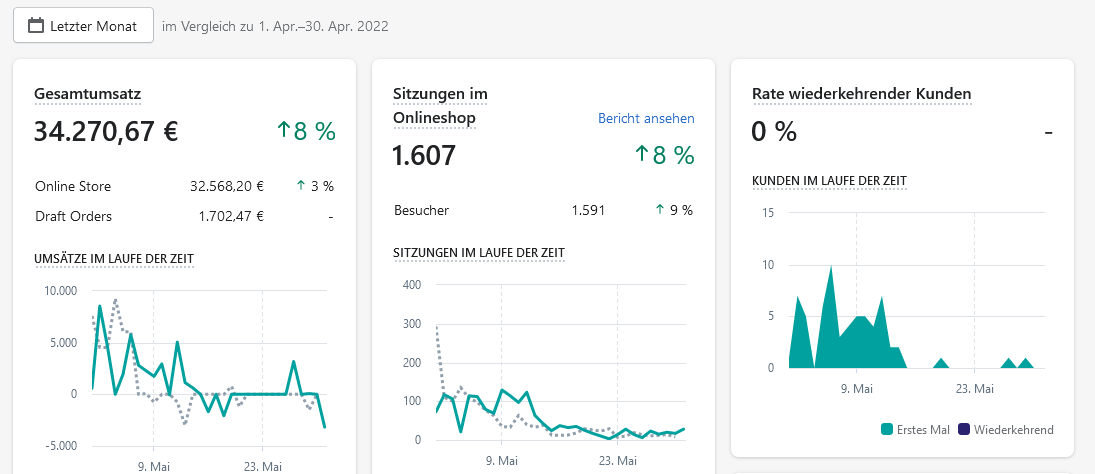Click the Online Store revenue row label
This screenshot has width=1095, height=474.
(x=73, y=186)
